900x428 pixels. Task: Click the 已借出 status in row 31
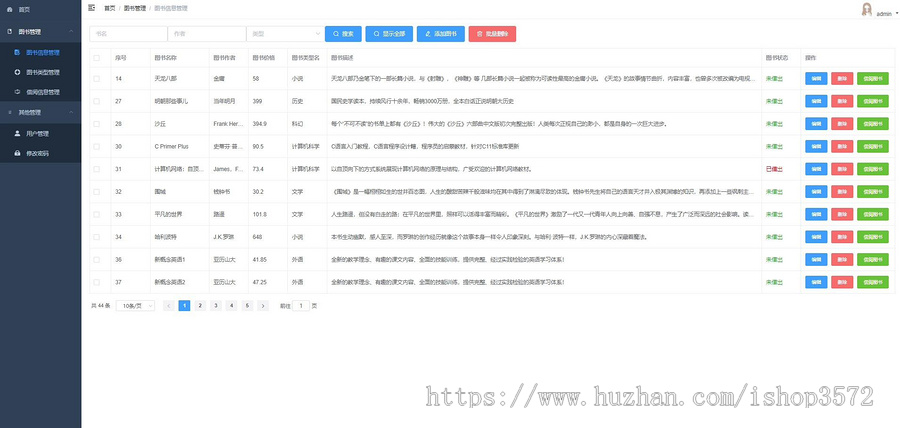[x=774, y=169]
